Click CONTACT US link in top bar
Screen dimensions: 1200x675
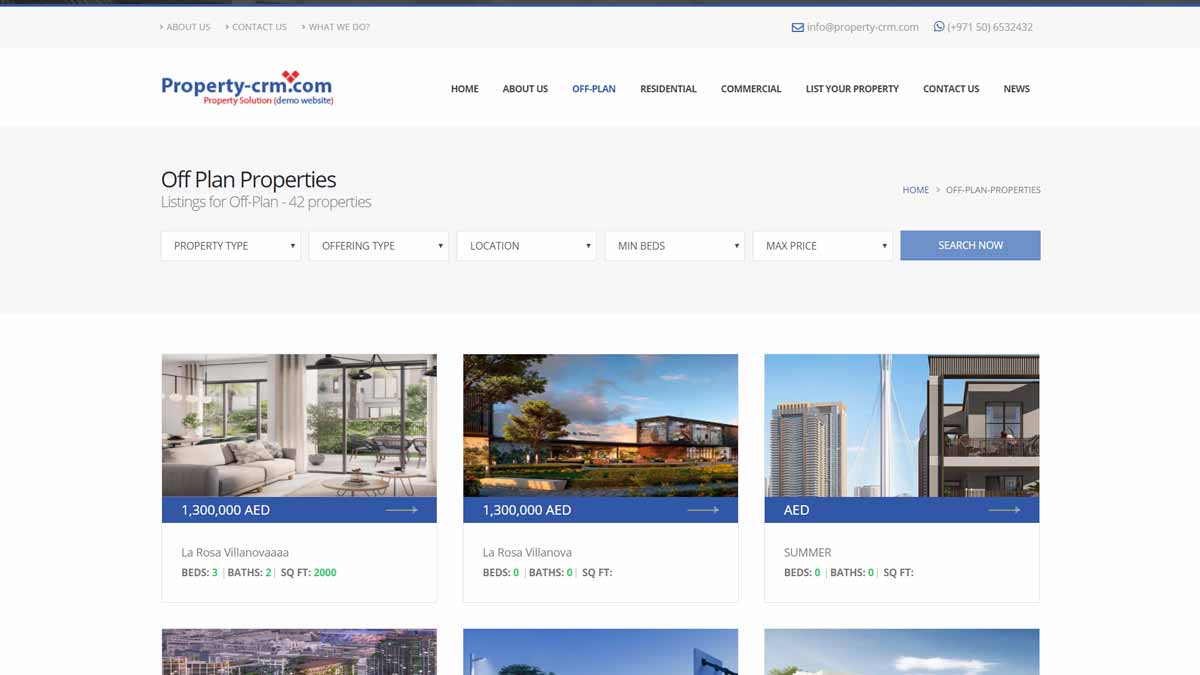259,27
